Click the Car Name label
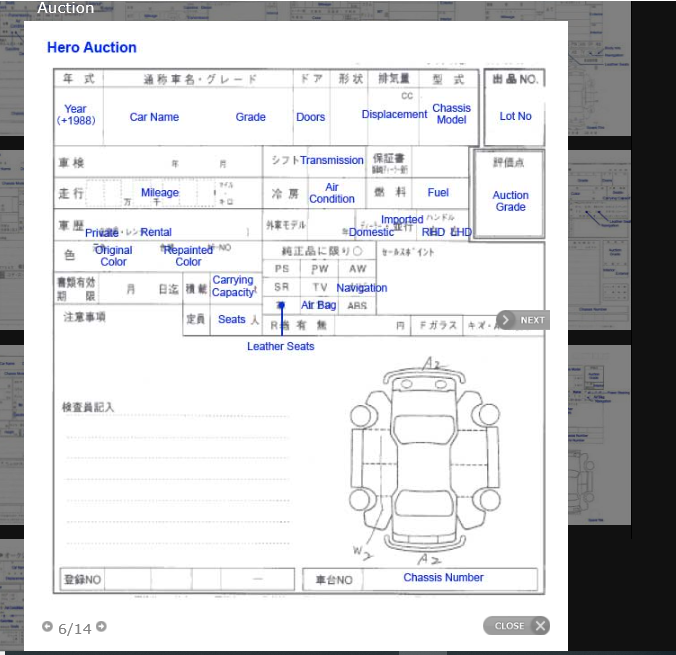The width and height of the screenshot is (676, 655). pyautogui.click(x=154, y=117)
